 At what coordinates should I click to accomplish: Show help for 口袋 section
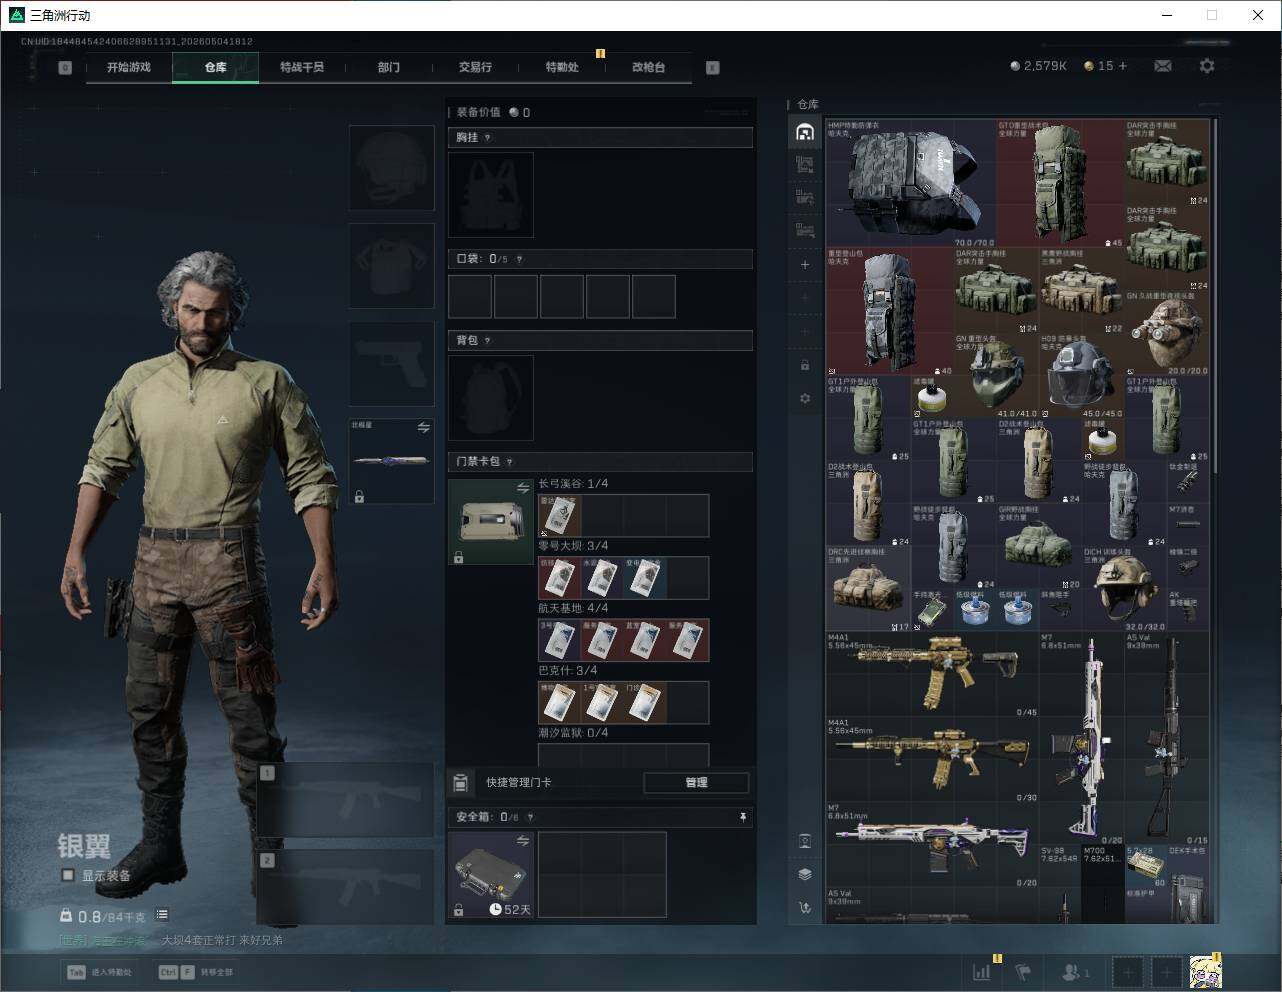(519, 259)
